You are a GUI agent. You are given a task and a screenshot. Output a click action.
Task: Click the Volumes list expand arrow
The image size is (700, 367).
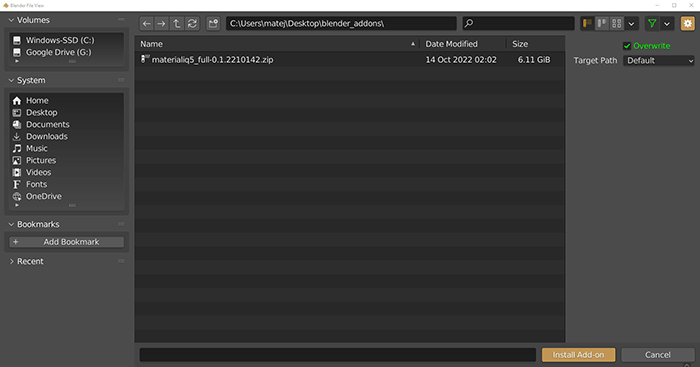pos(17,61)
